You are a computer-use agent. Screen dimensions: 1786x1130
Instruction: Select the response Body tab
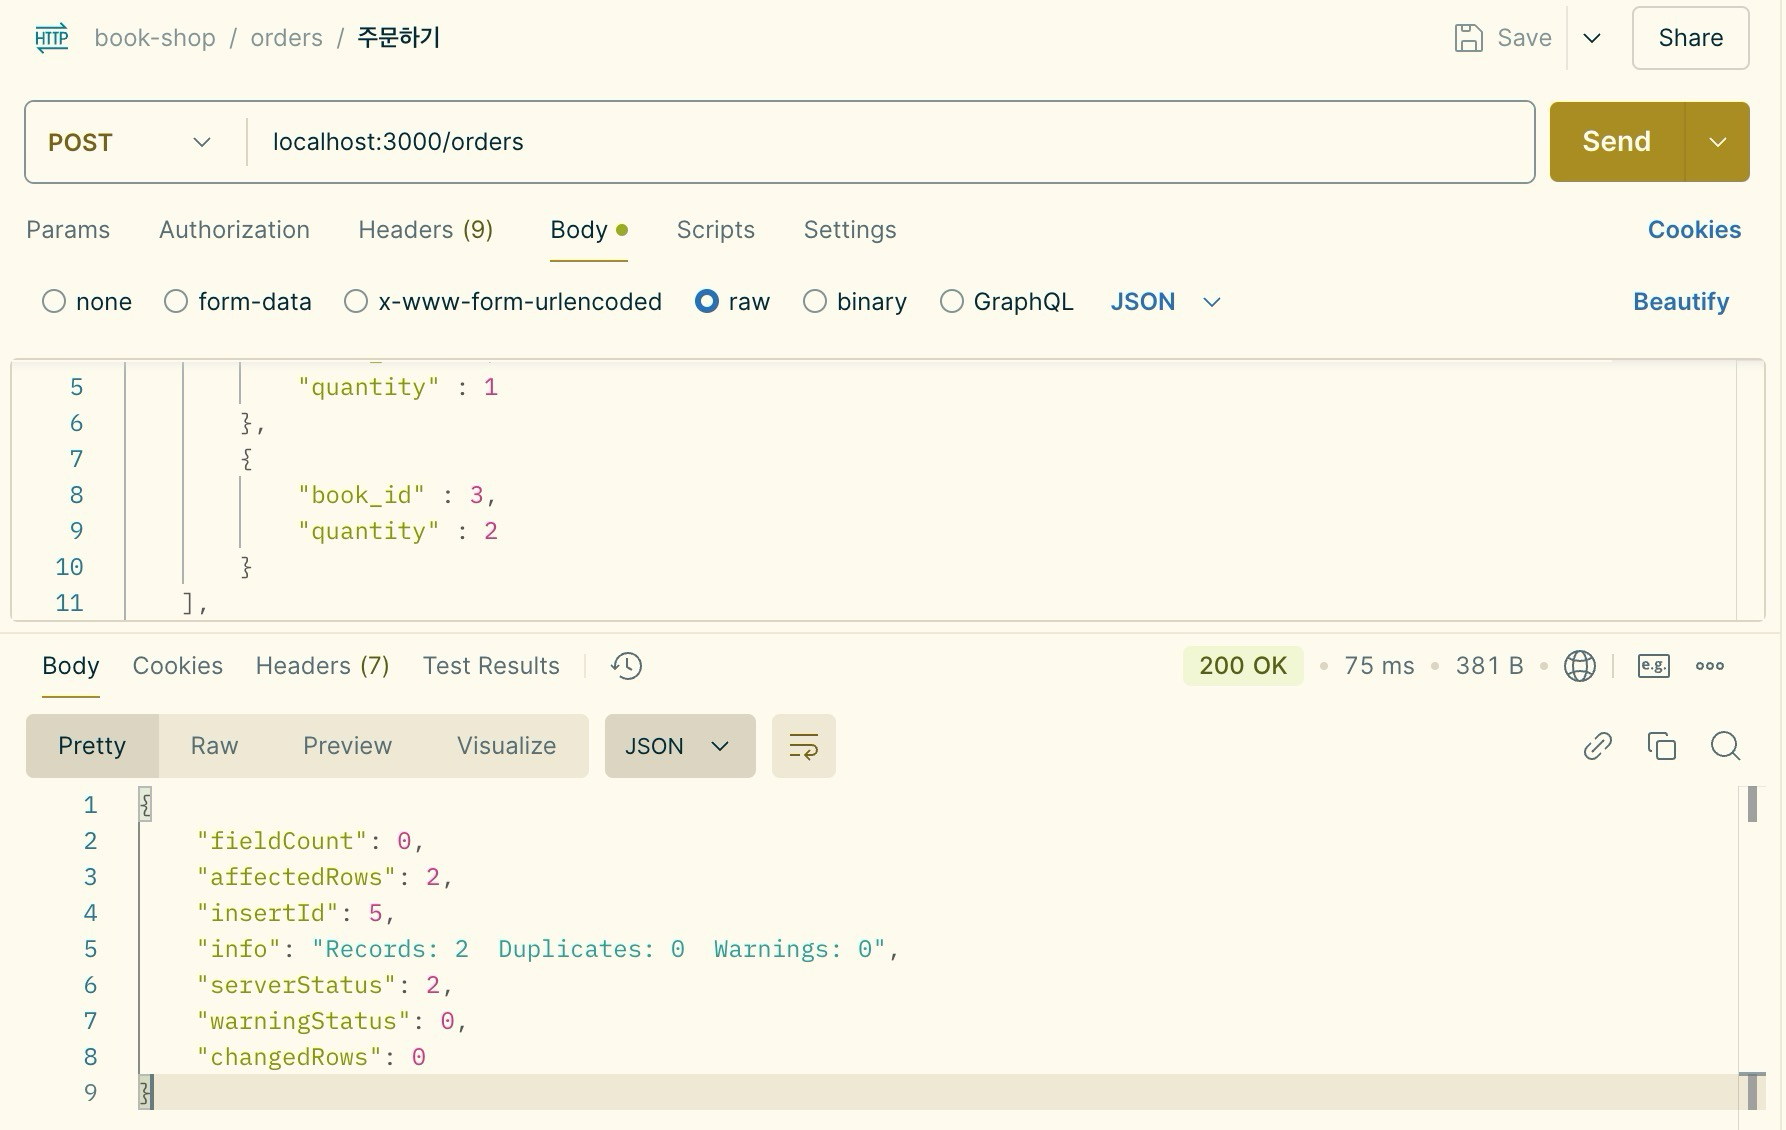pos(71,666)
